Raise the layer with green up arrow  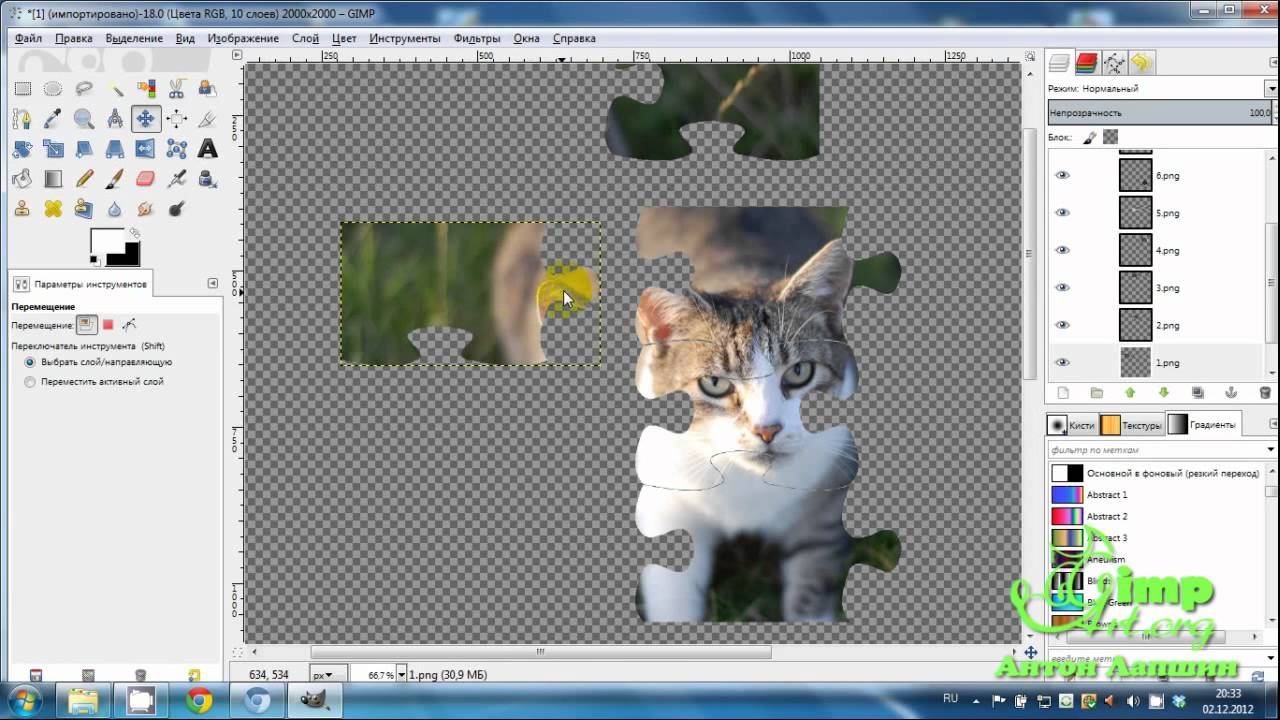click(1130, 393)
